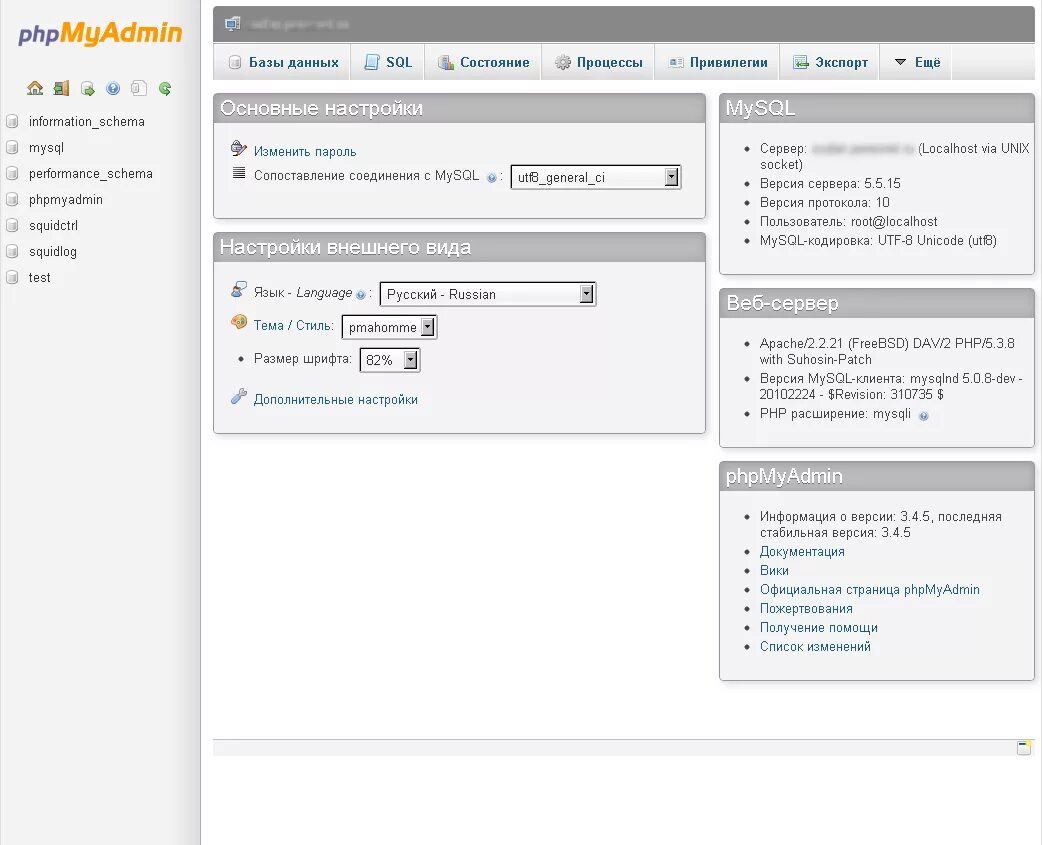Open help icon next to MySQL collation label

492,177
